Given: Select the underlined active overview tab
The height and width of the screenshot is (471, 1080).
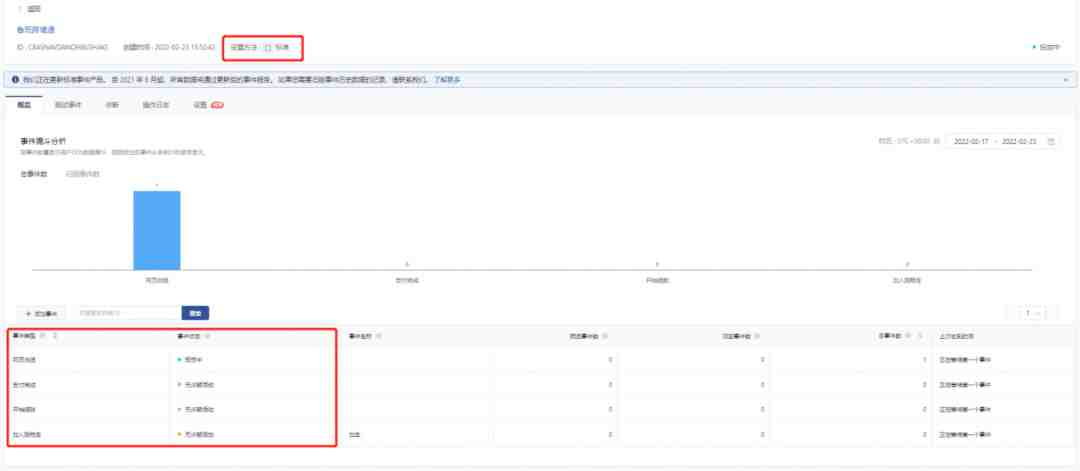Looking at the screenshot, I should 24,105.
